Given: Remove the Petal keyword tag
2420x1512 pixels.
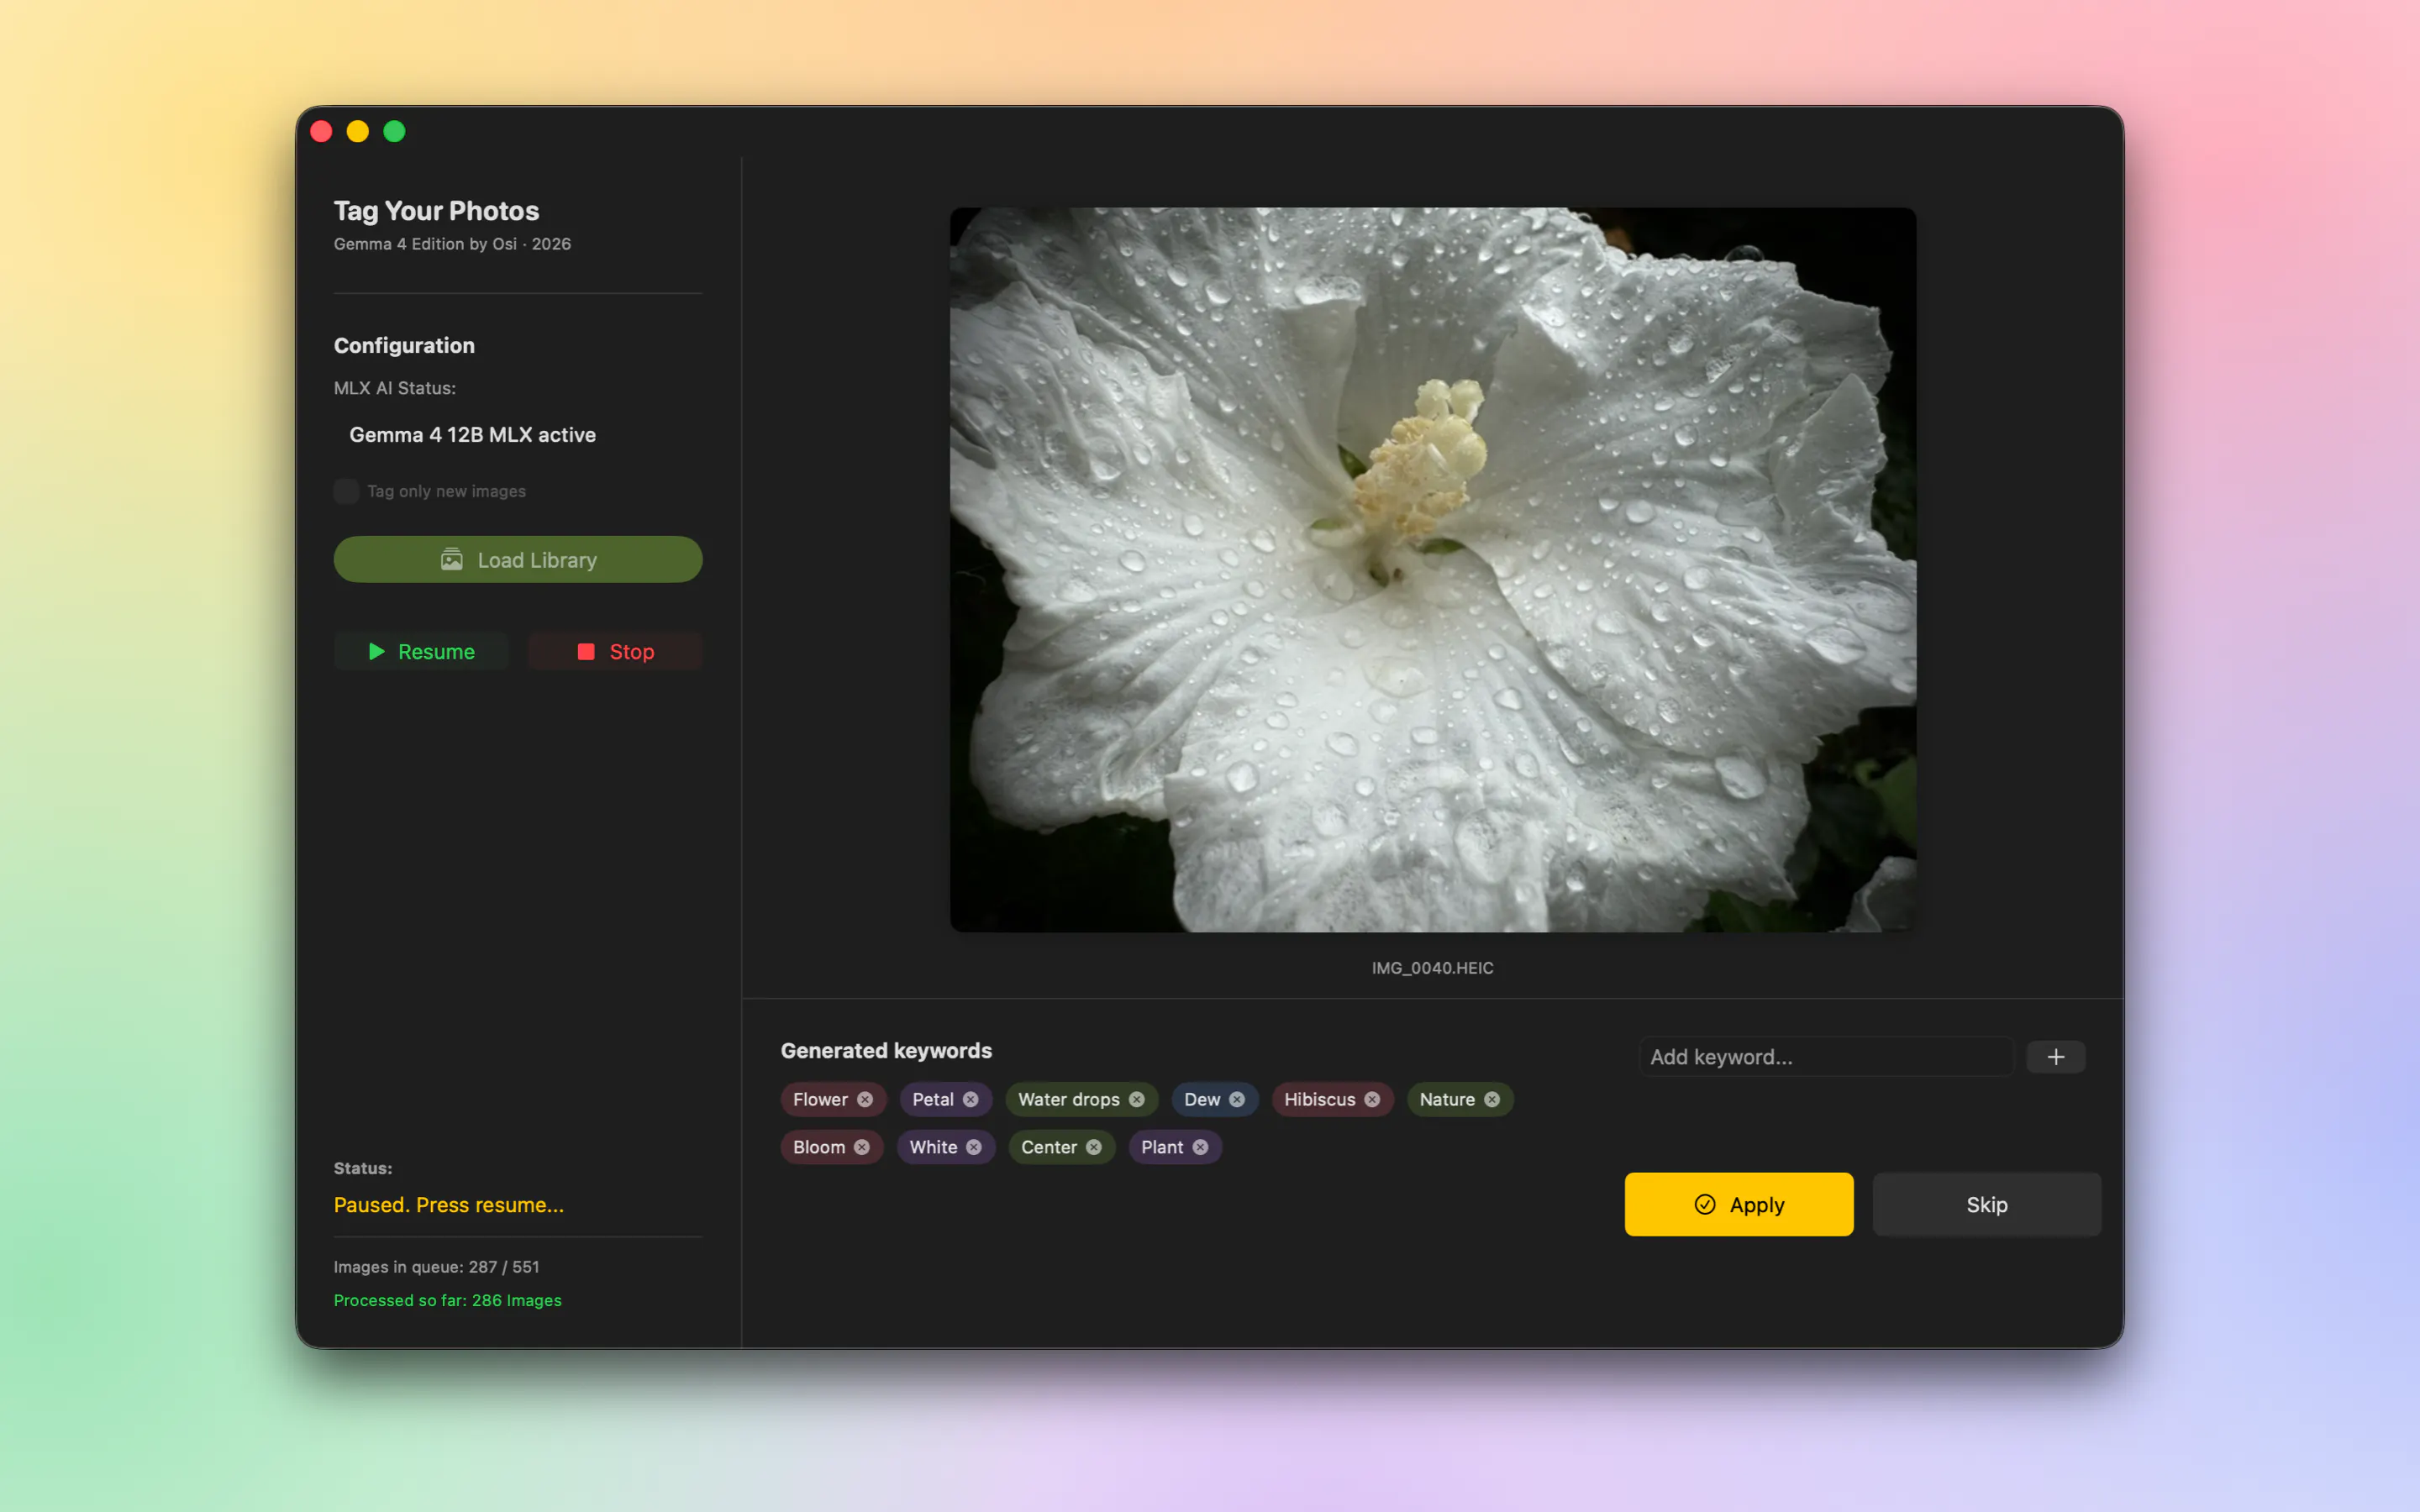Looking at the screenshot, I should point(970,1099).
